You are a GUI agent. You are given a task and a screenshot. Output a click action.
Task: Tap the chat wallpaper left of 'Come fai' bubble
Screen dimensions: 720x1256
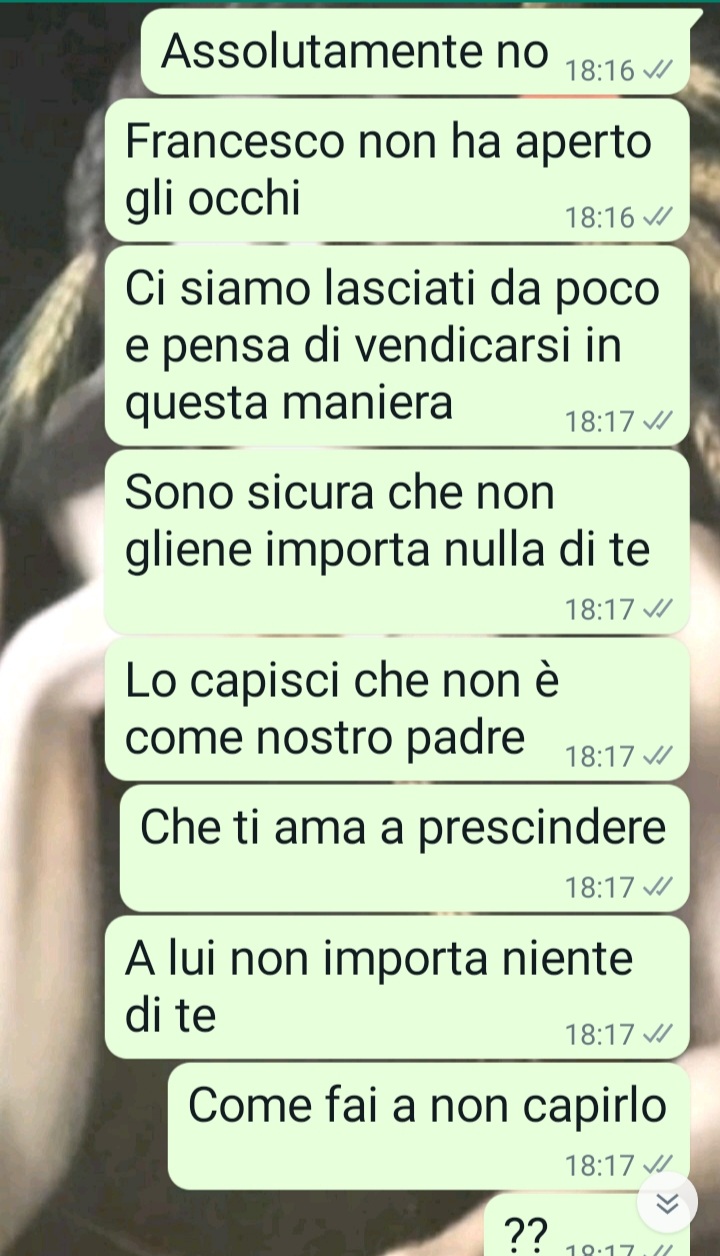[x=80, y=1126]
